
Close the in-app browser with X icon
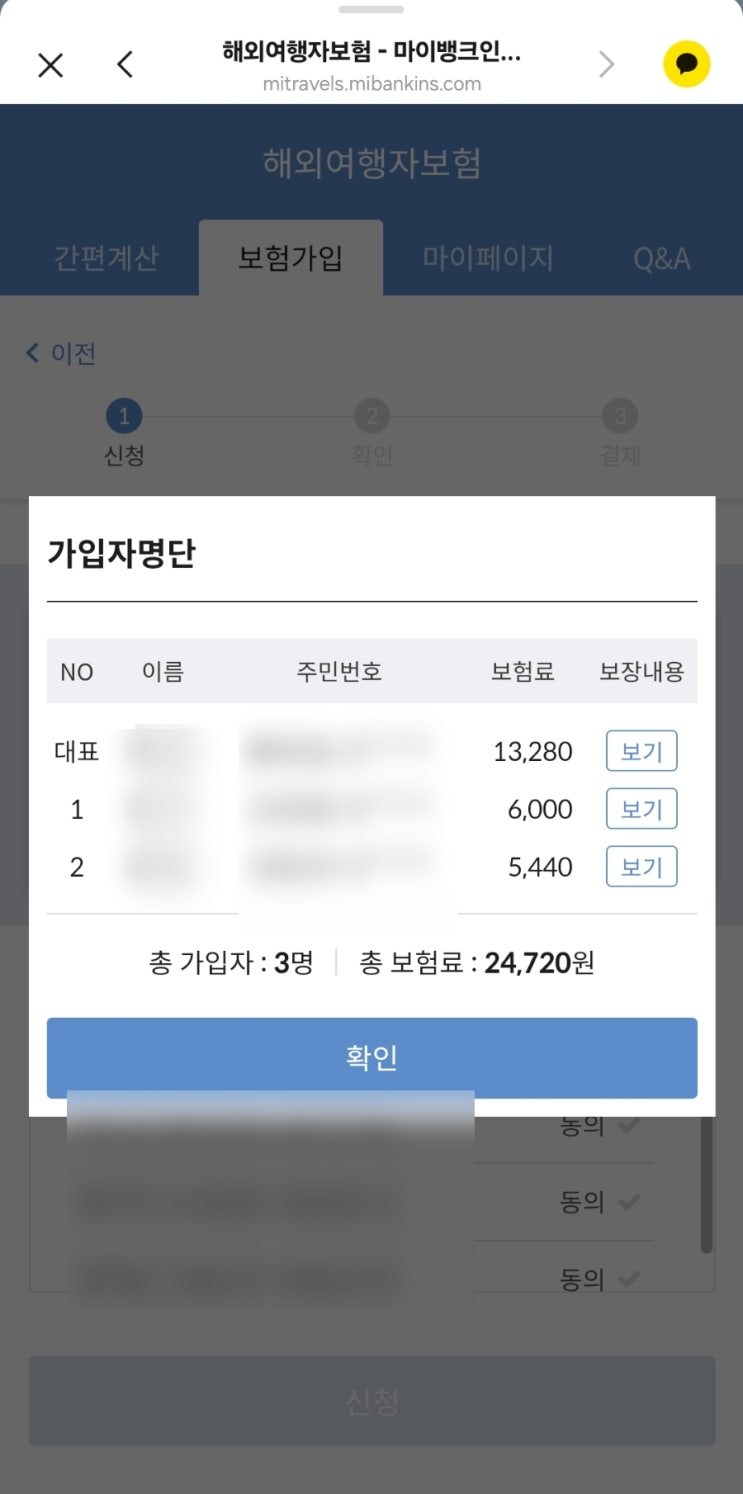50,66
